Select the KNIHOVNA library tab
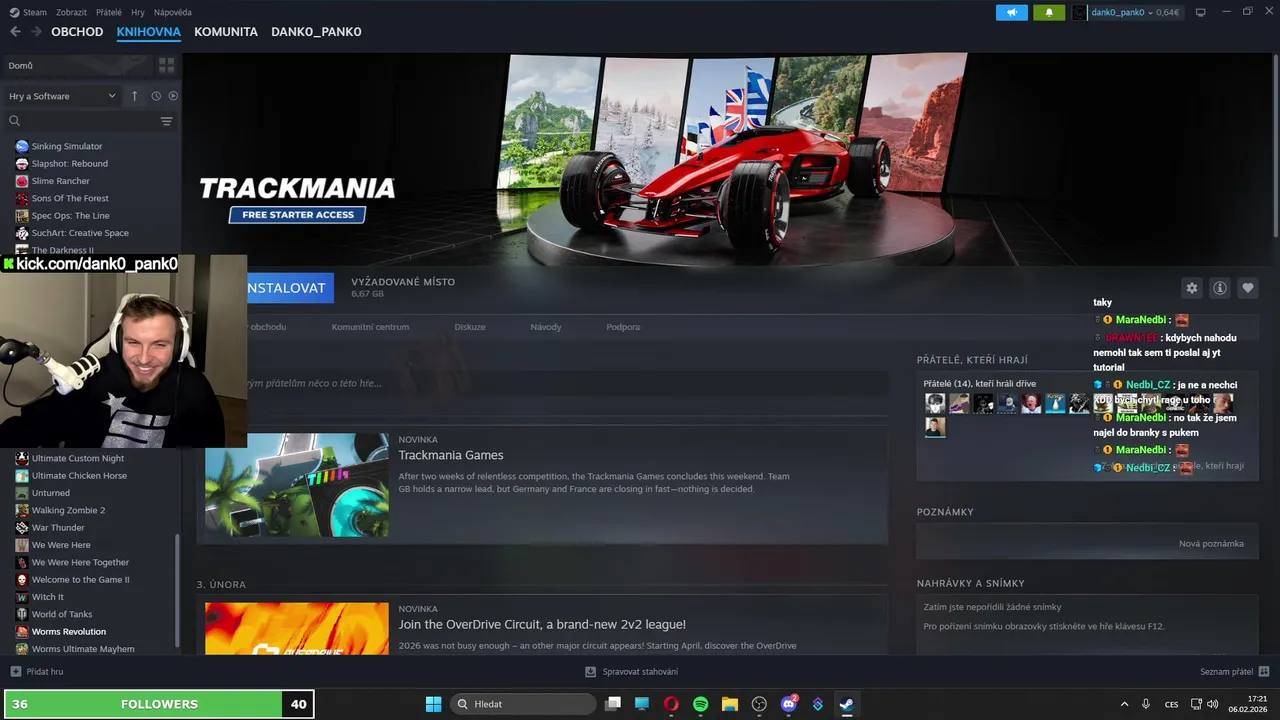This screenshot has height=720, width=1280. (x=148, y=32)
